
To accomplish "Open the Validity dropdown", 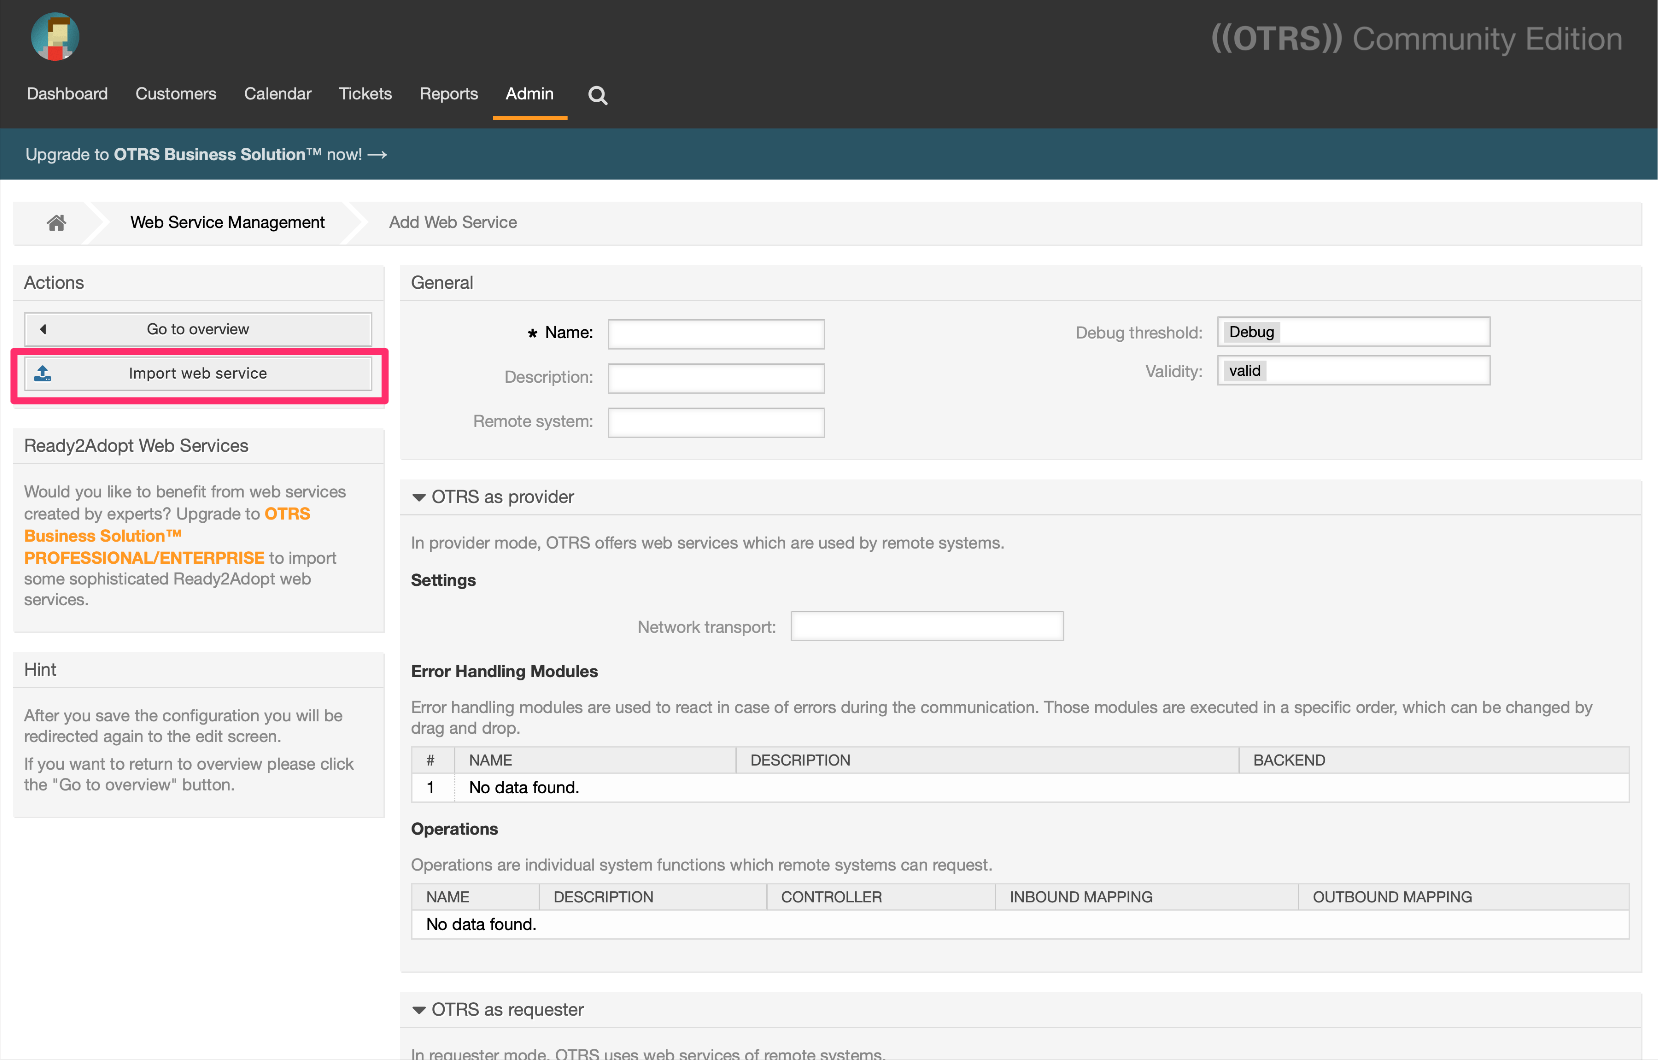I will (x=1353, y=371).
